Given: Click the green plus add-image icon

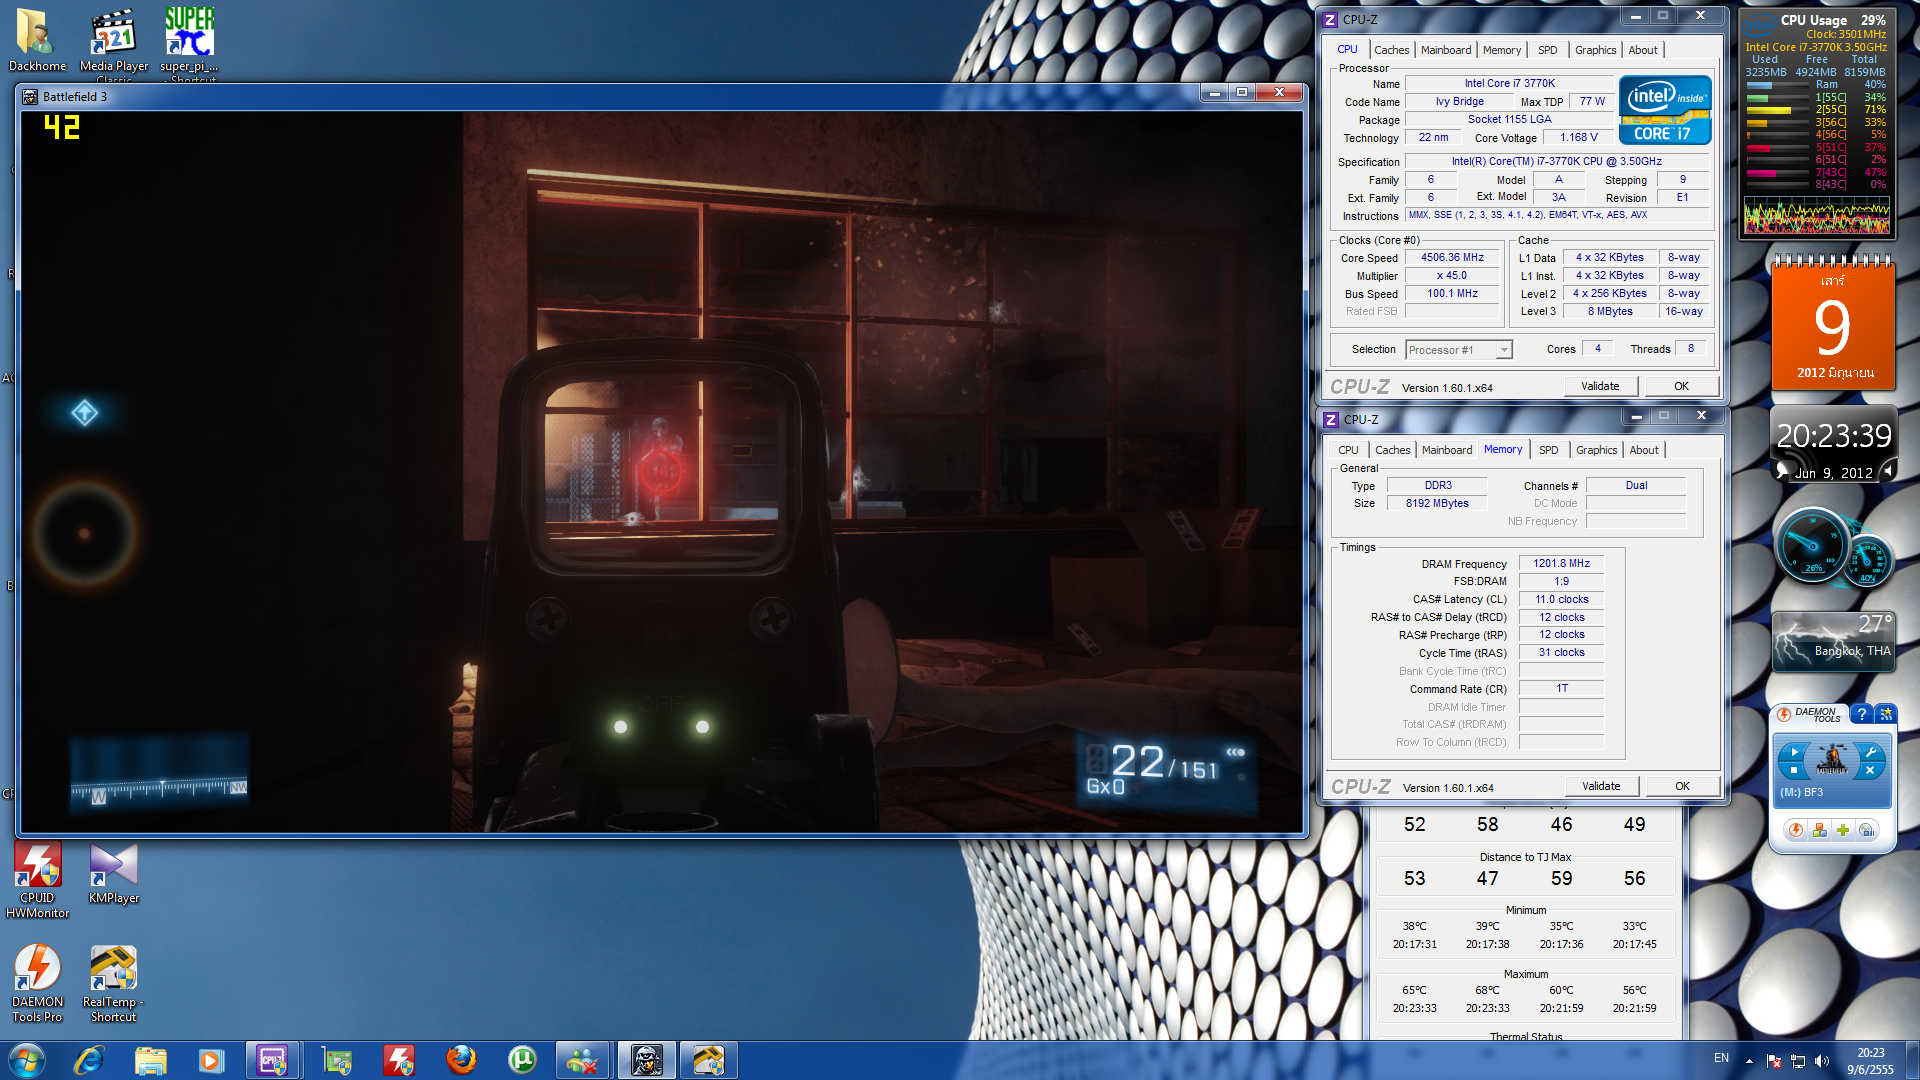Looking at the screenshot, I should pyautogui.click(x=1843, y=830).
